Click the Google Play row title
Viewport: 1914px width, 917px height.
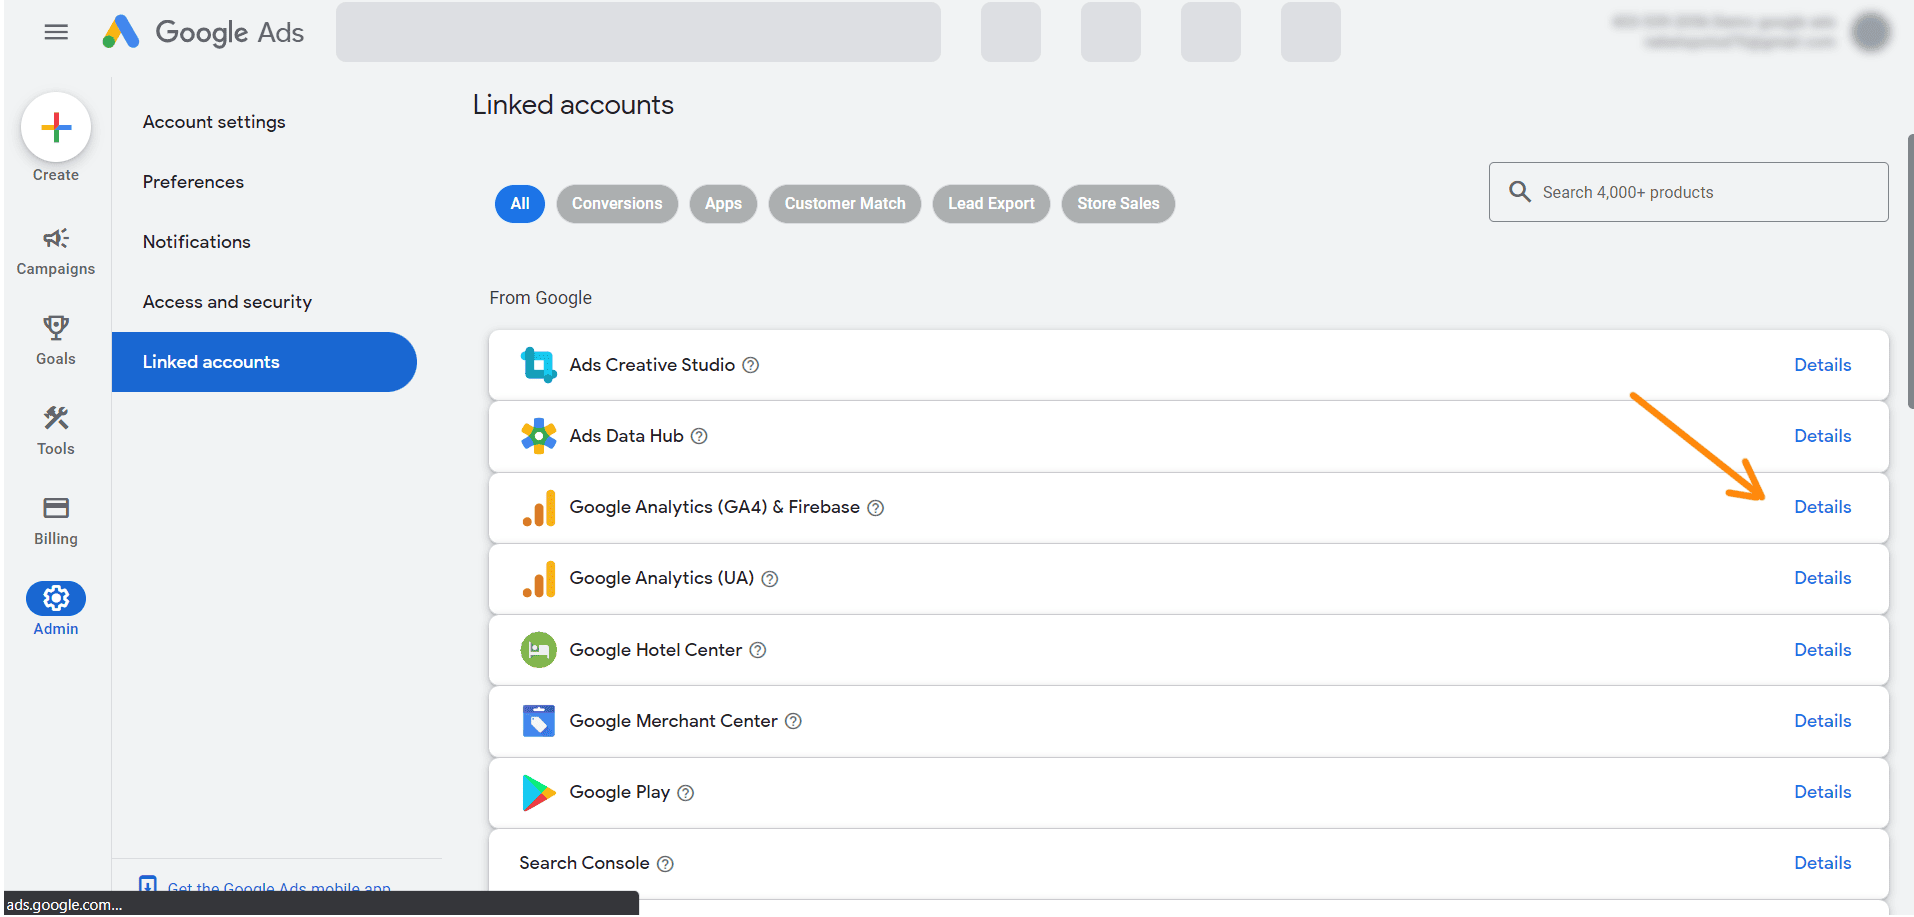(619, 792)
